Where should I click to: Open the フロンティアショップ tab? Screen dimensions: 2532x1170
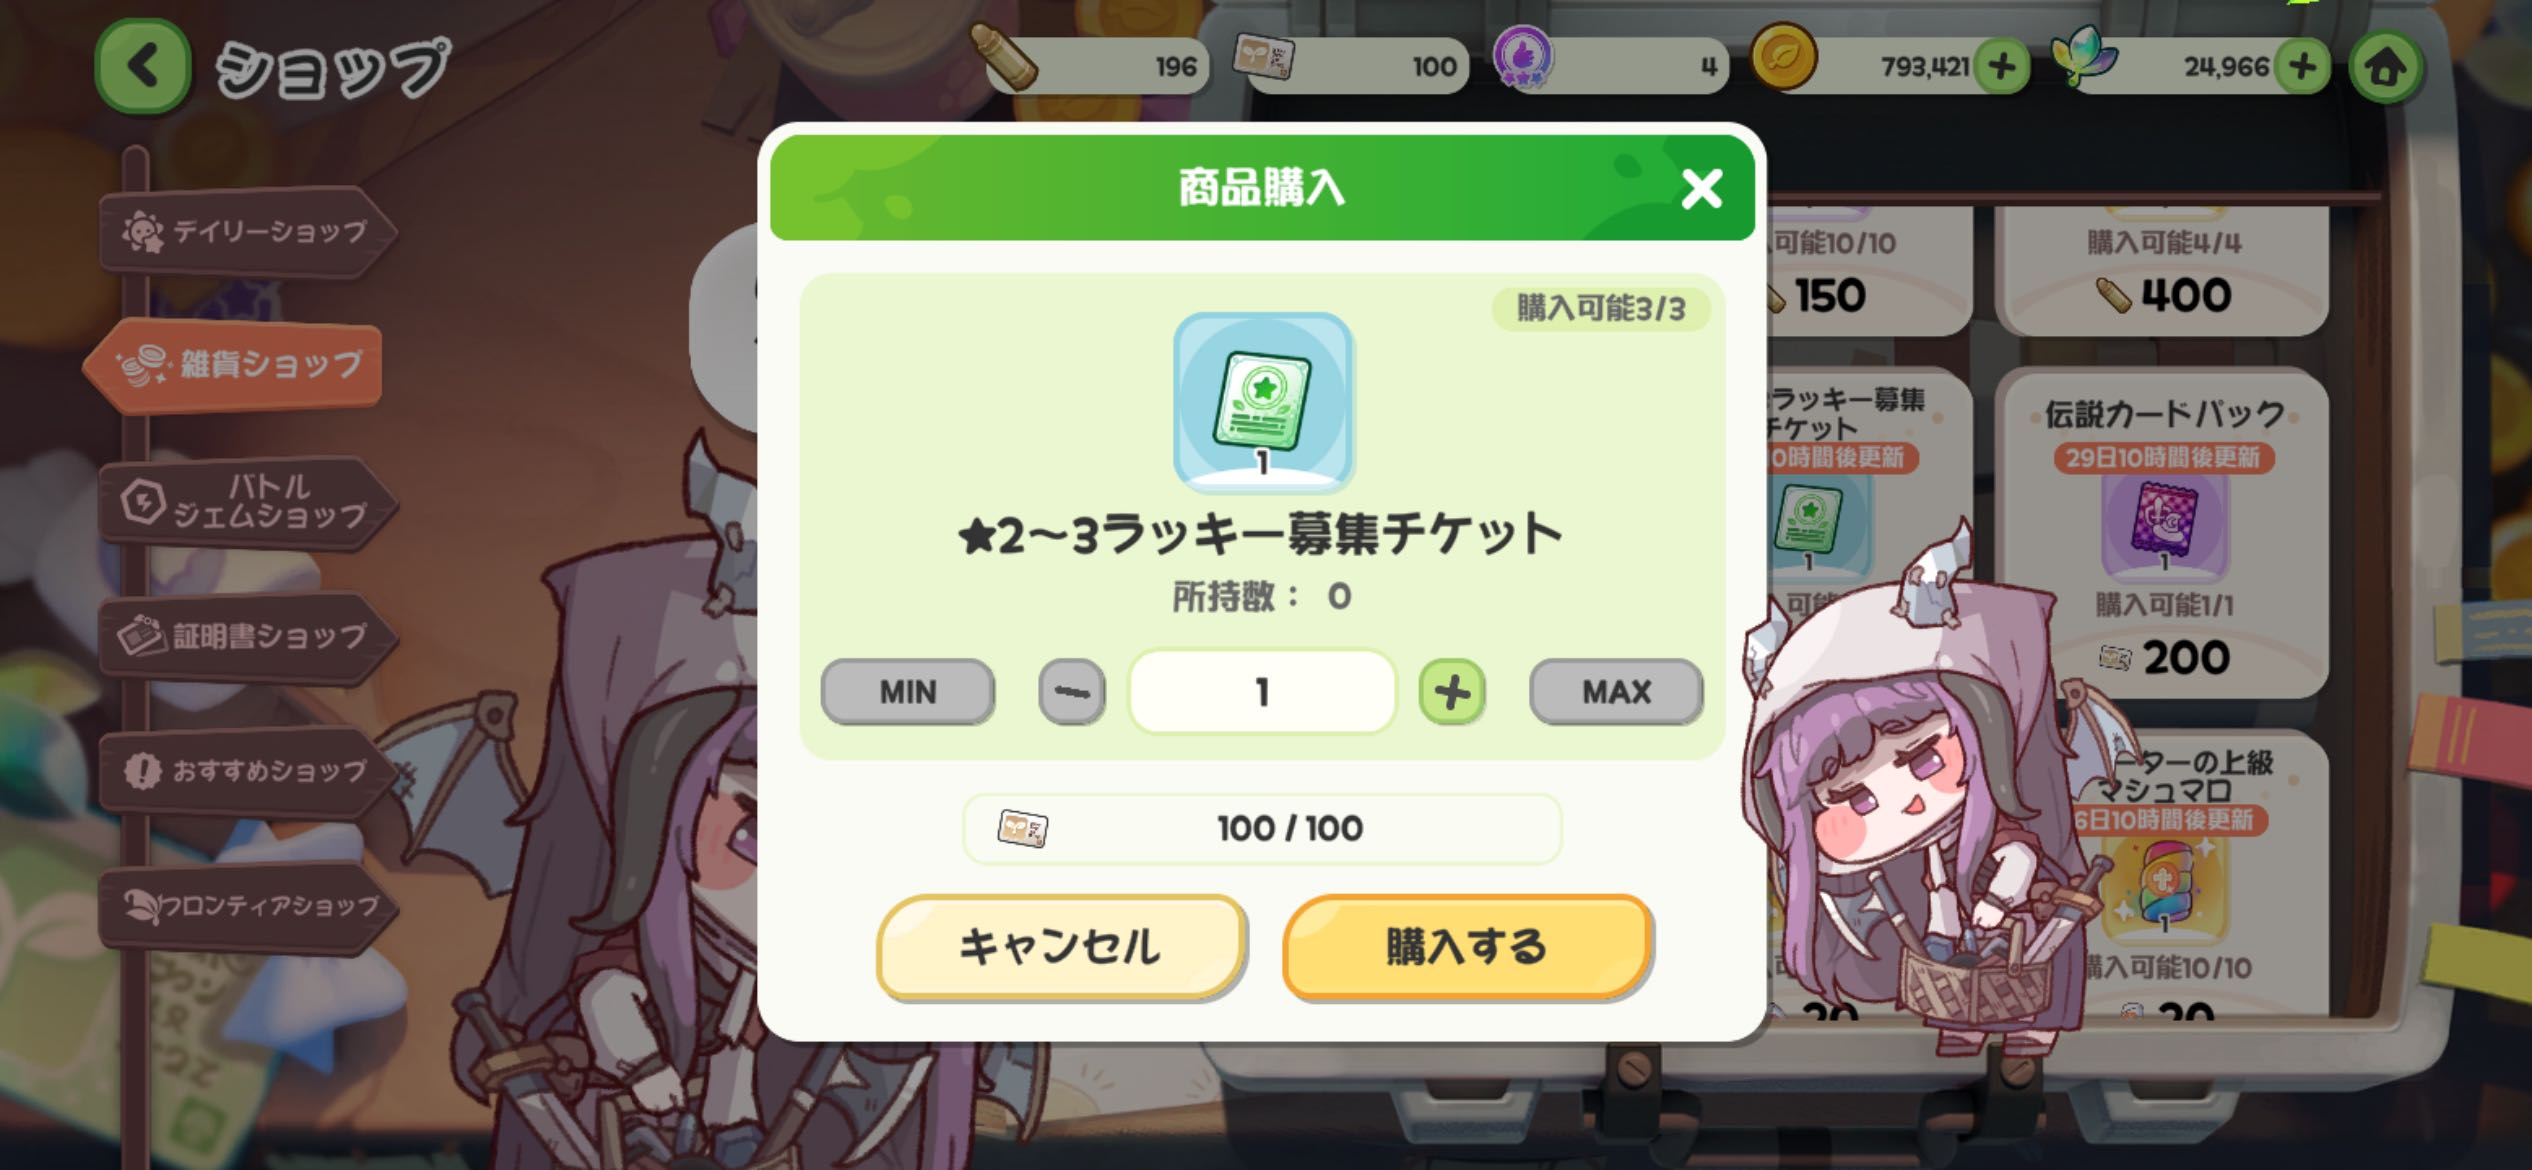coord(248,906)
